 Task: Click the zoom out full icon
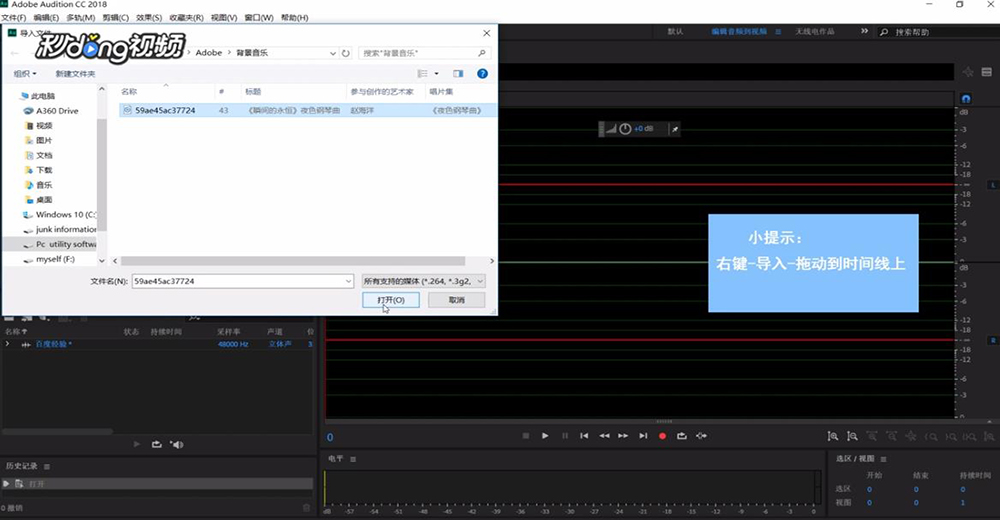[x=911, y=436]
